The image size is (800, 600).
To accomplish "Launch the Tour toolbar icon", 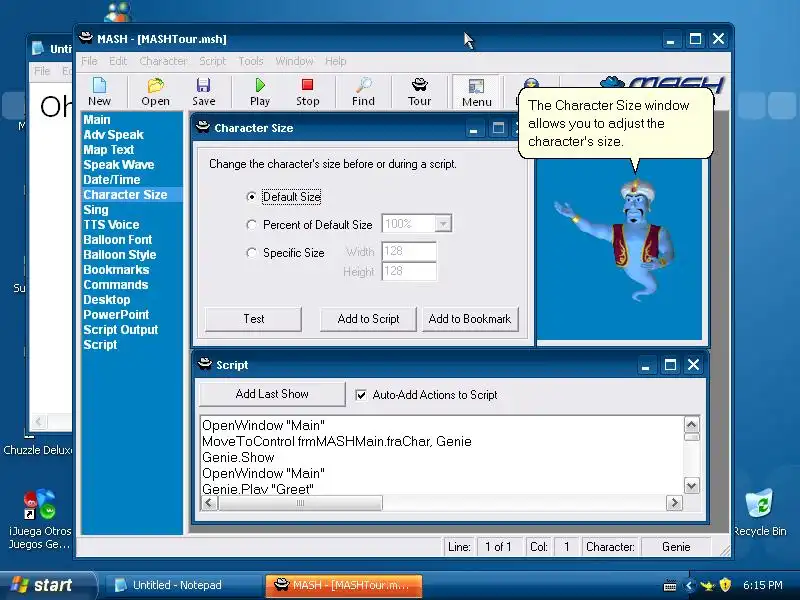I will [x=419, y=85].
